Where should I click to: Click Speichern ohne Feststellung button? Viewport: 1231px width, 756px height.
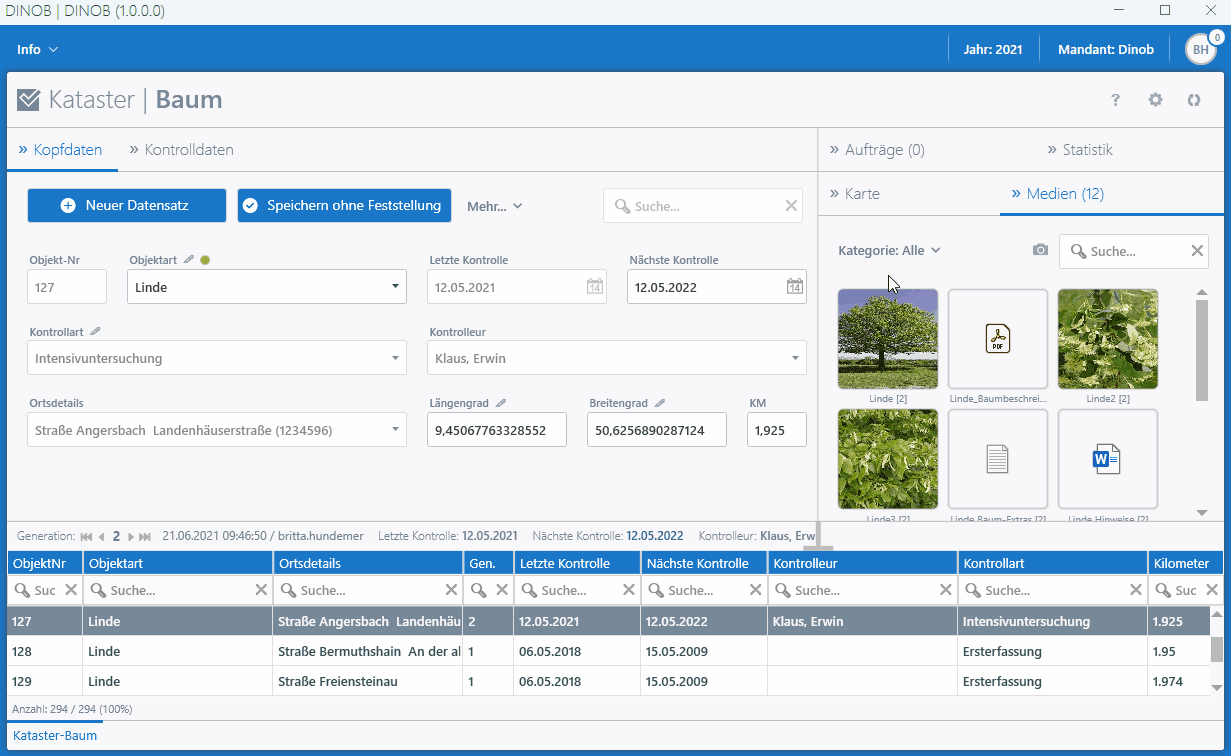(x=344, y=206)
